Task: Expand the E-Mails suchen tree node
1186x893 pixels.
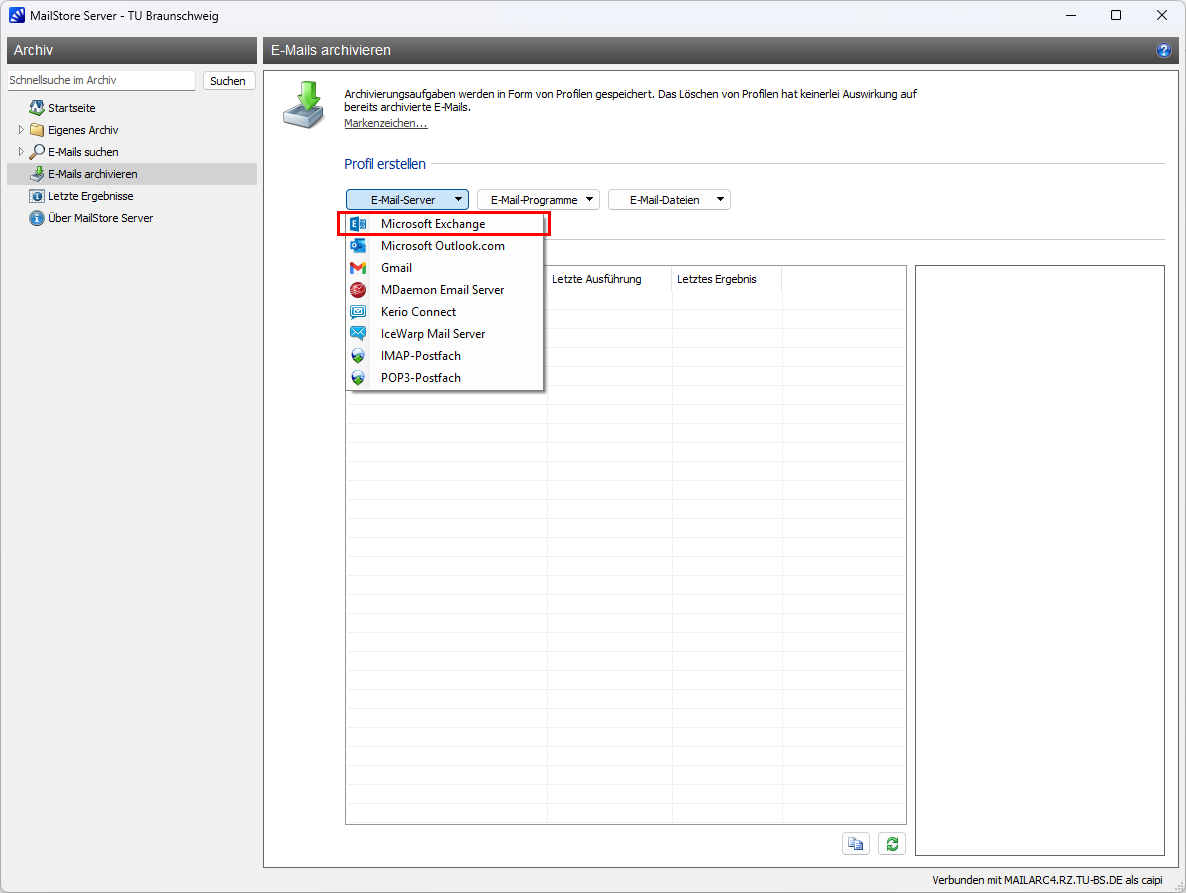Action: [20, 152]
